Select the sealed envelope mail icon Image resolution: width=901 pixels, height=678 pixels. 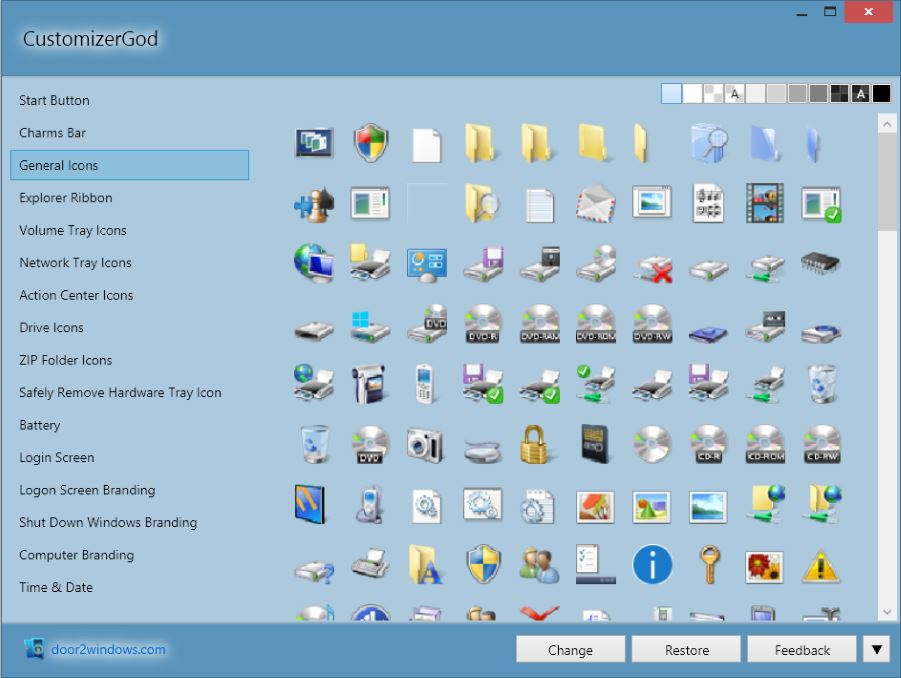point(594,203)
